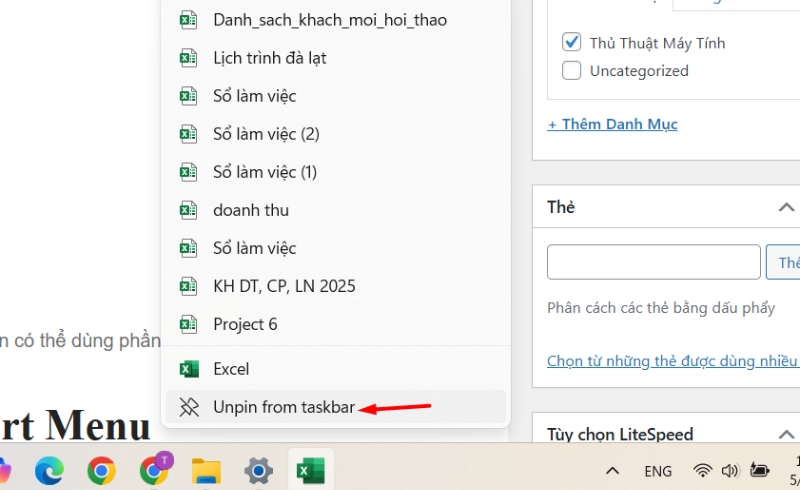The width and height of the screenshot is (800, 490).
Task: Open recent file Sổ làm việc (2)
Action: [x=266, y=134]
